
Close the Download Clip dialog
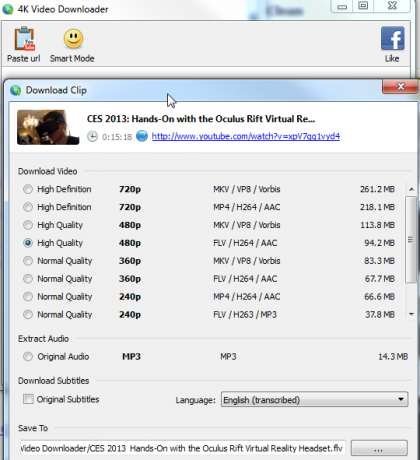[x=401, y=87]
